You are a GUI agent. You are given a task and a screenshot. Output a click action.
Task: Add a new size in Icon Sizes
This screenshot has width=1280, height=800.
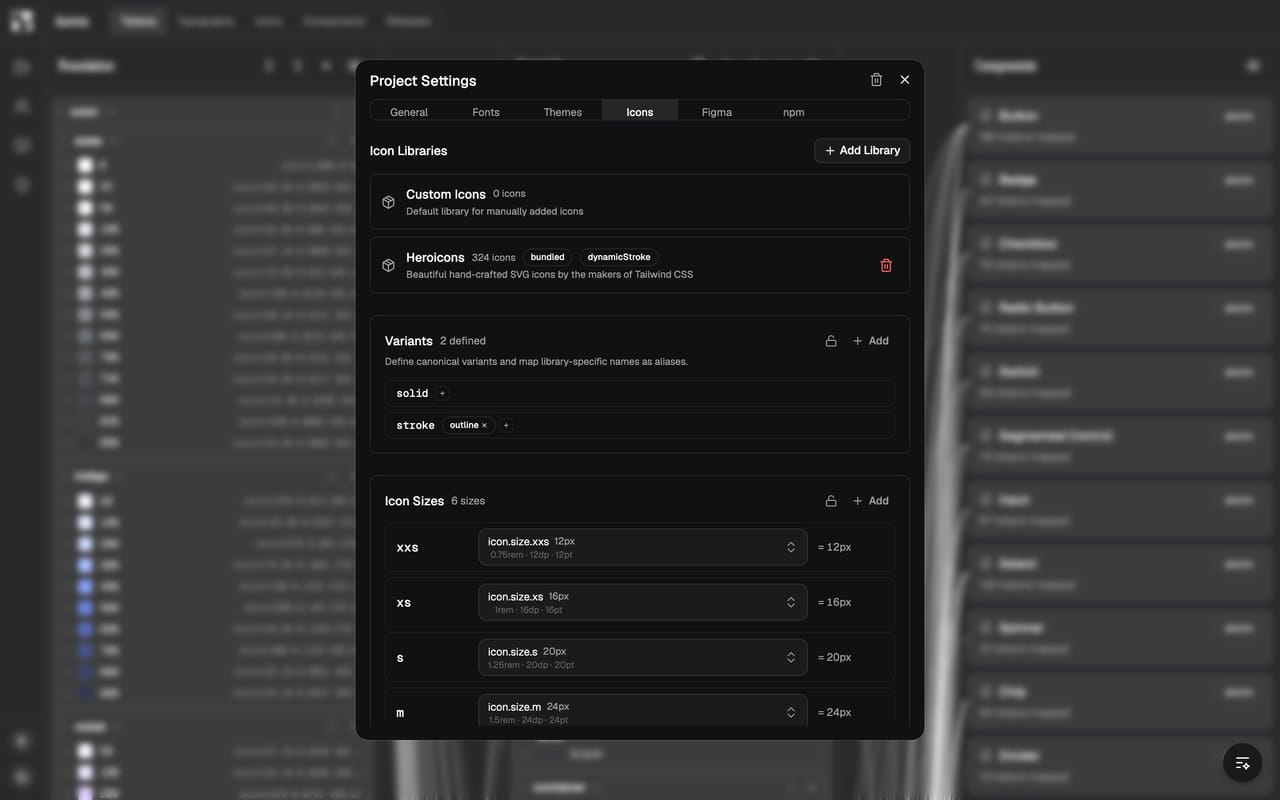tap(871, 501)
